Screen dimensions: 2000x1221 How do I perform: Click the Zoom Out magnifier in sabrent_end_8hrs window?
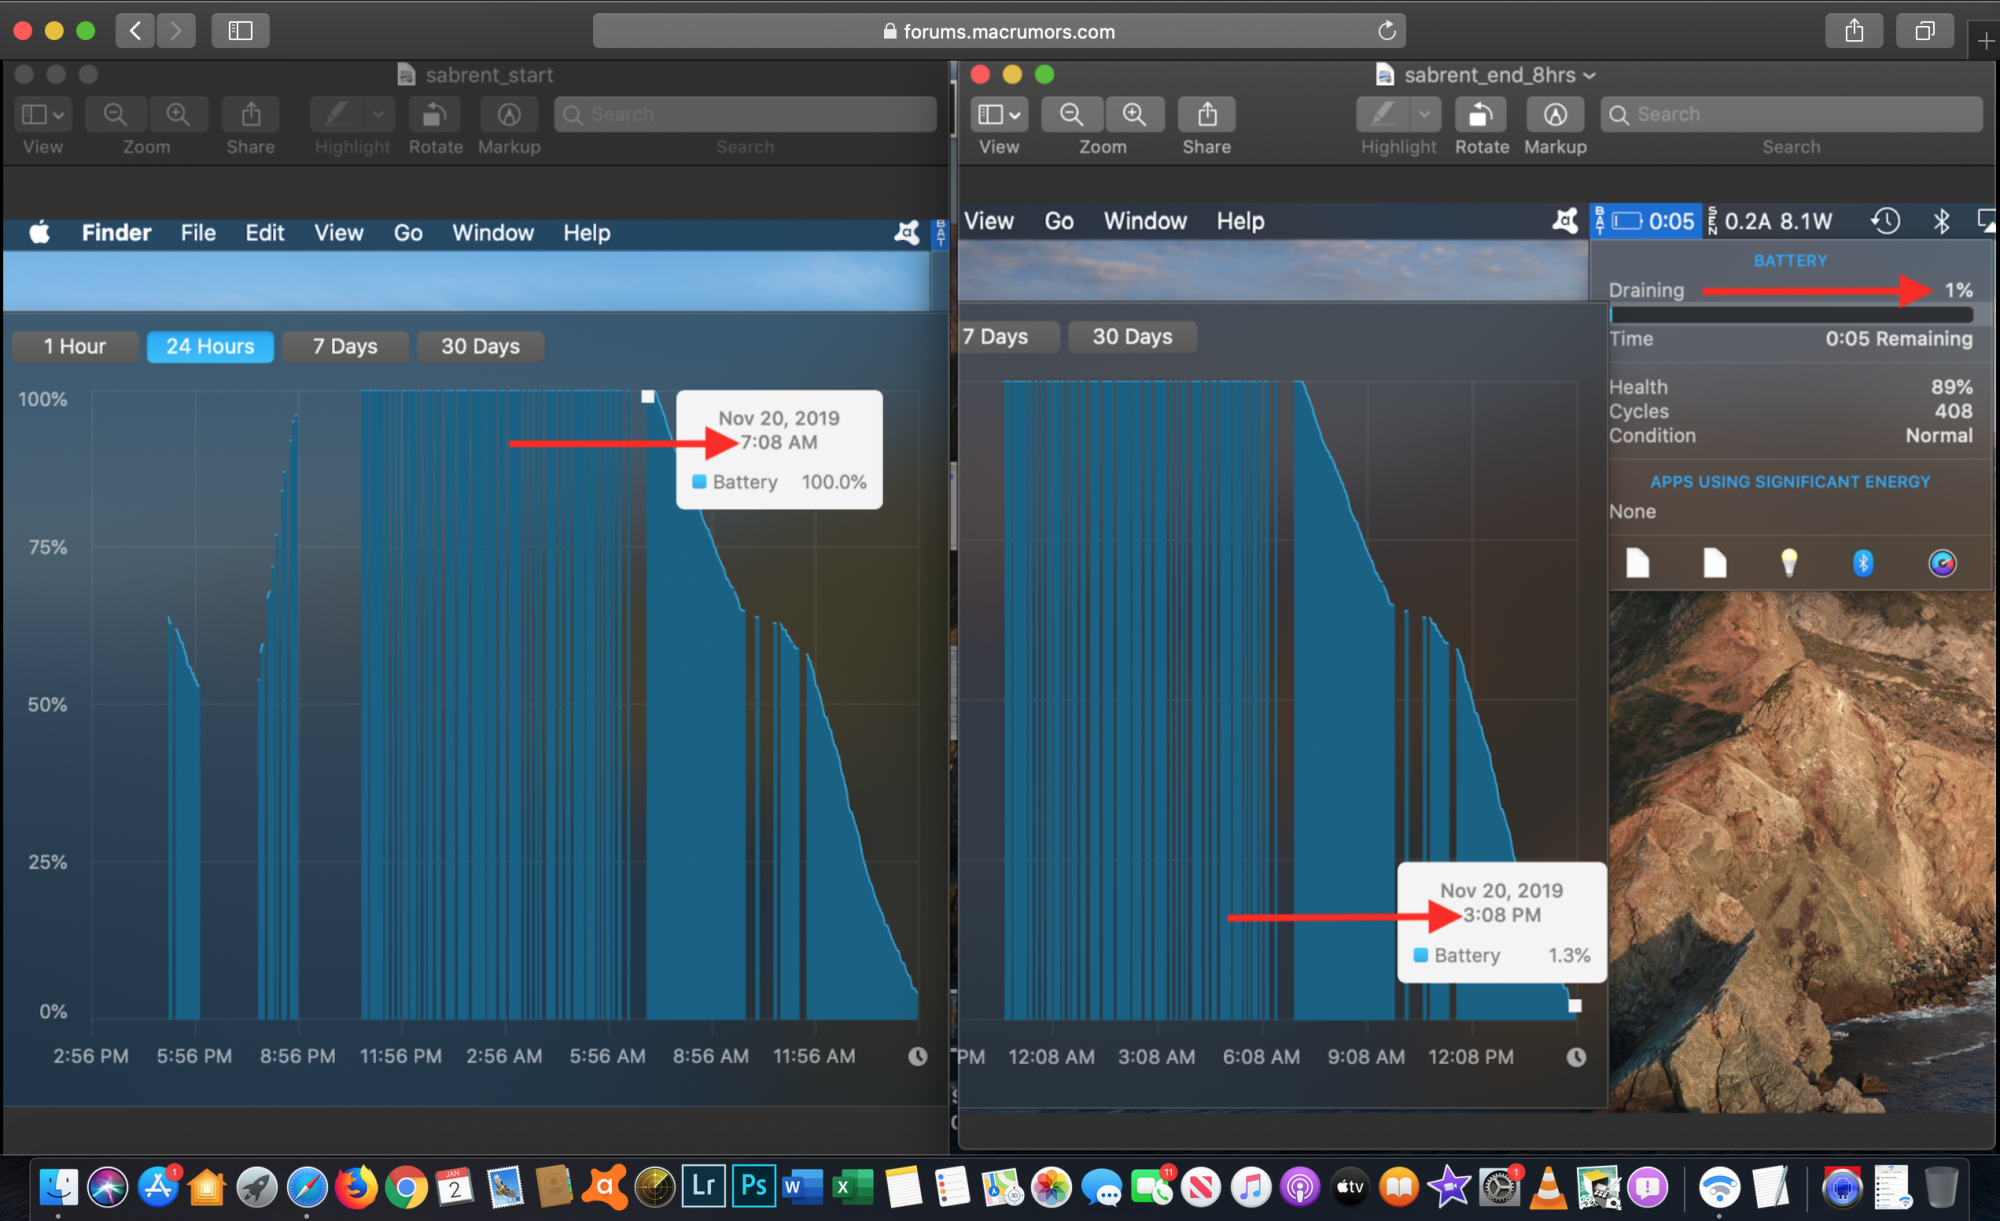(x=1071, y=114)
